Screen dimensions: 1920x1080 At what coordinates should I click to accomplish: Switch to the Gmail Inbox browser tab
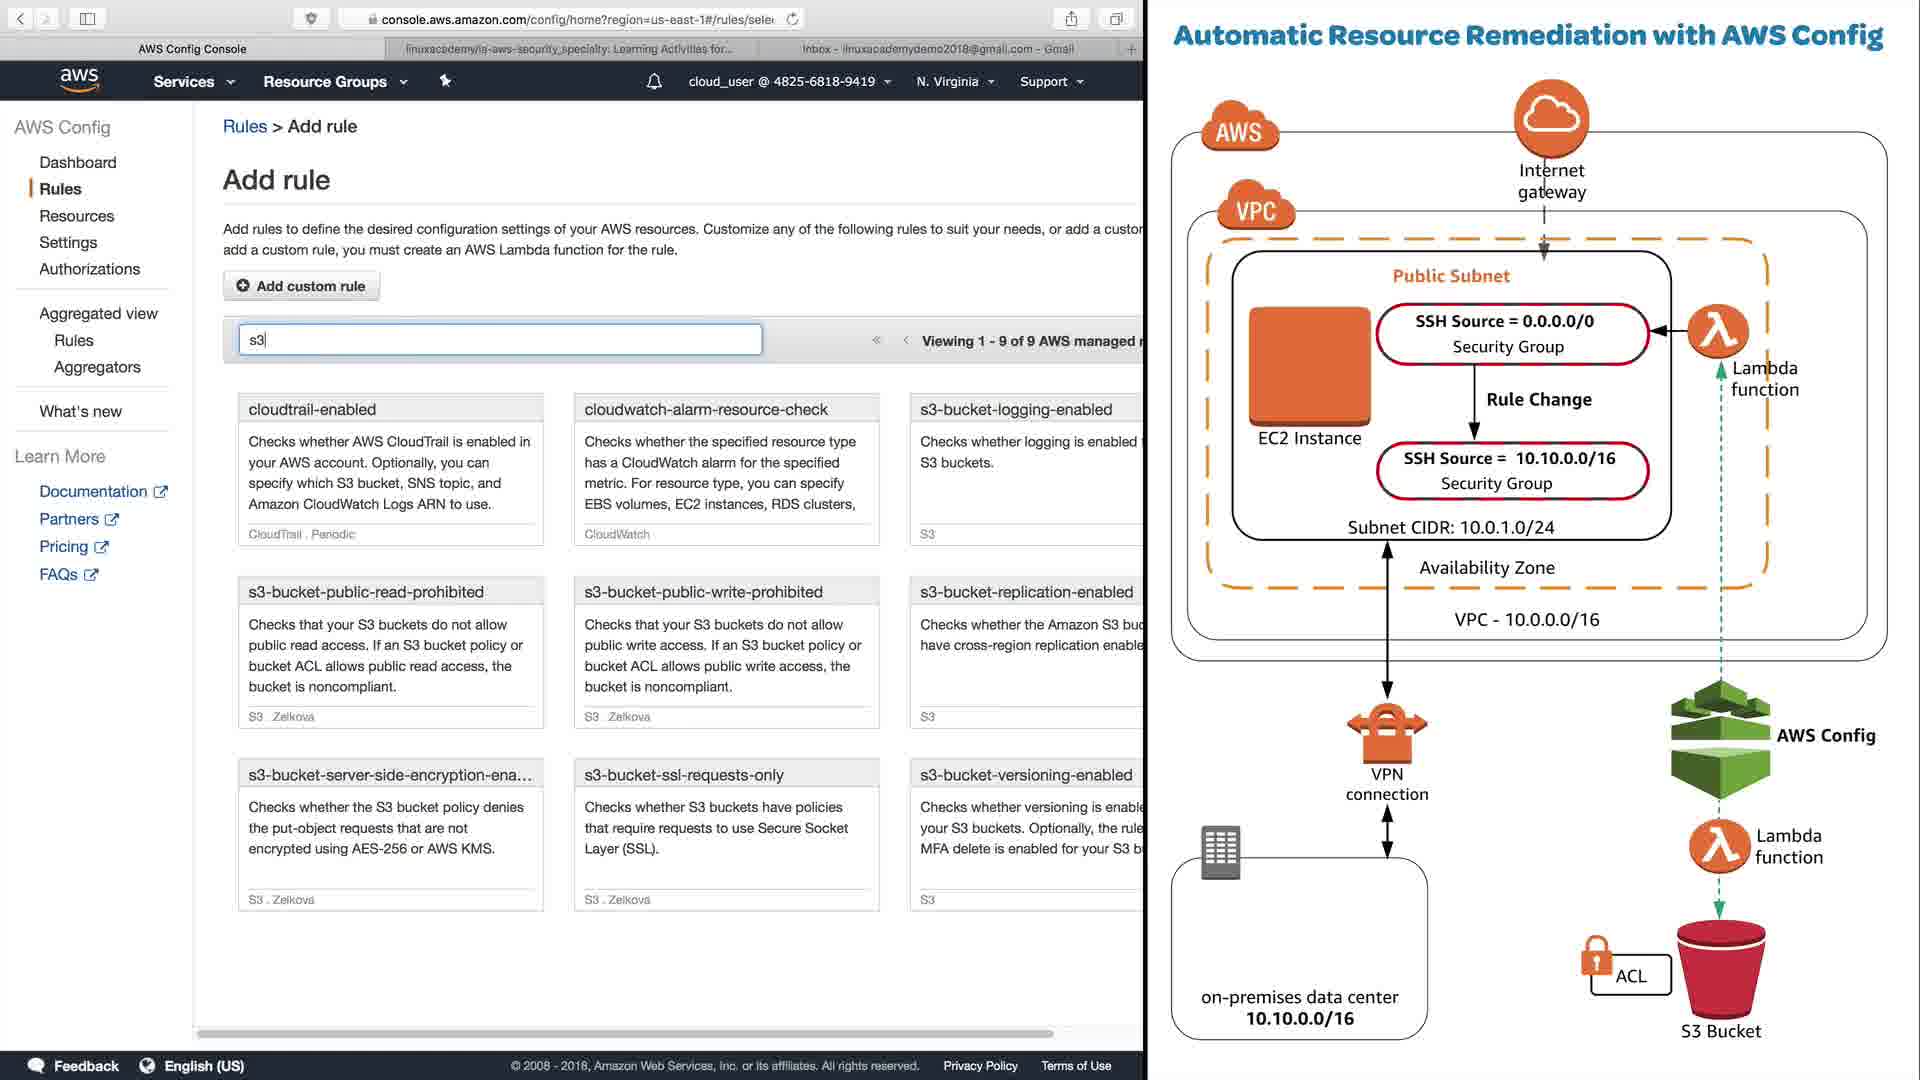[937, 48]
